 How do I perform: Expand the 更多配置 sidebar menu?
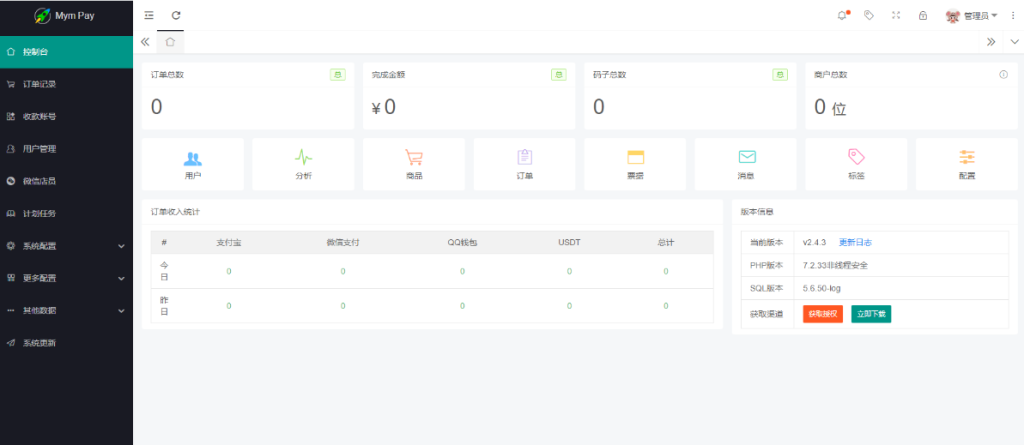(66, 278)
